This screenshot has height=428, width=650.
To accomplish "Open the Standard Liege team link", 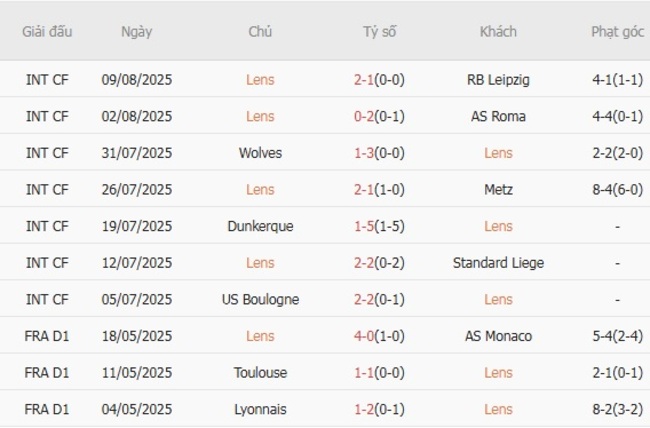I will pyautogui.click(x=498, y=263).
